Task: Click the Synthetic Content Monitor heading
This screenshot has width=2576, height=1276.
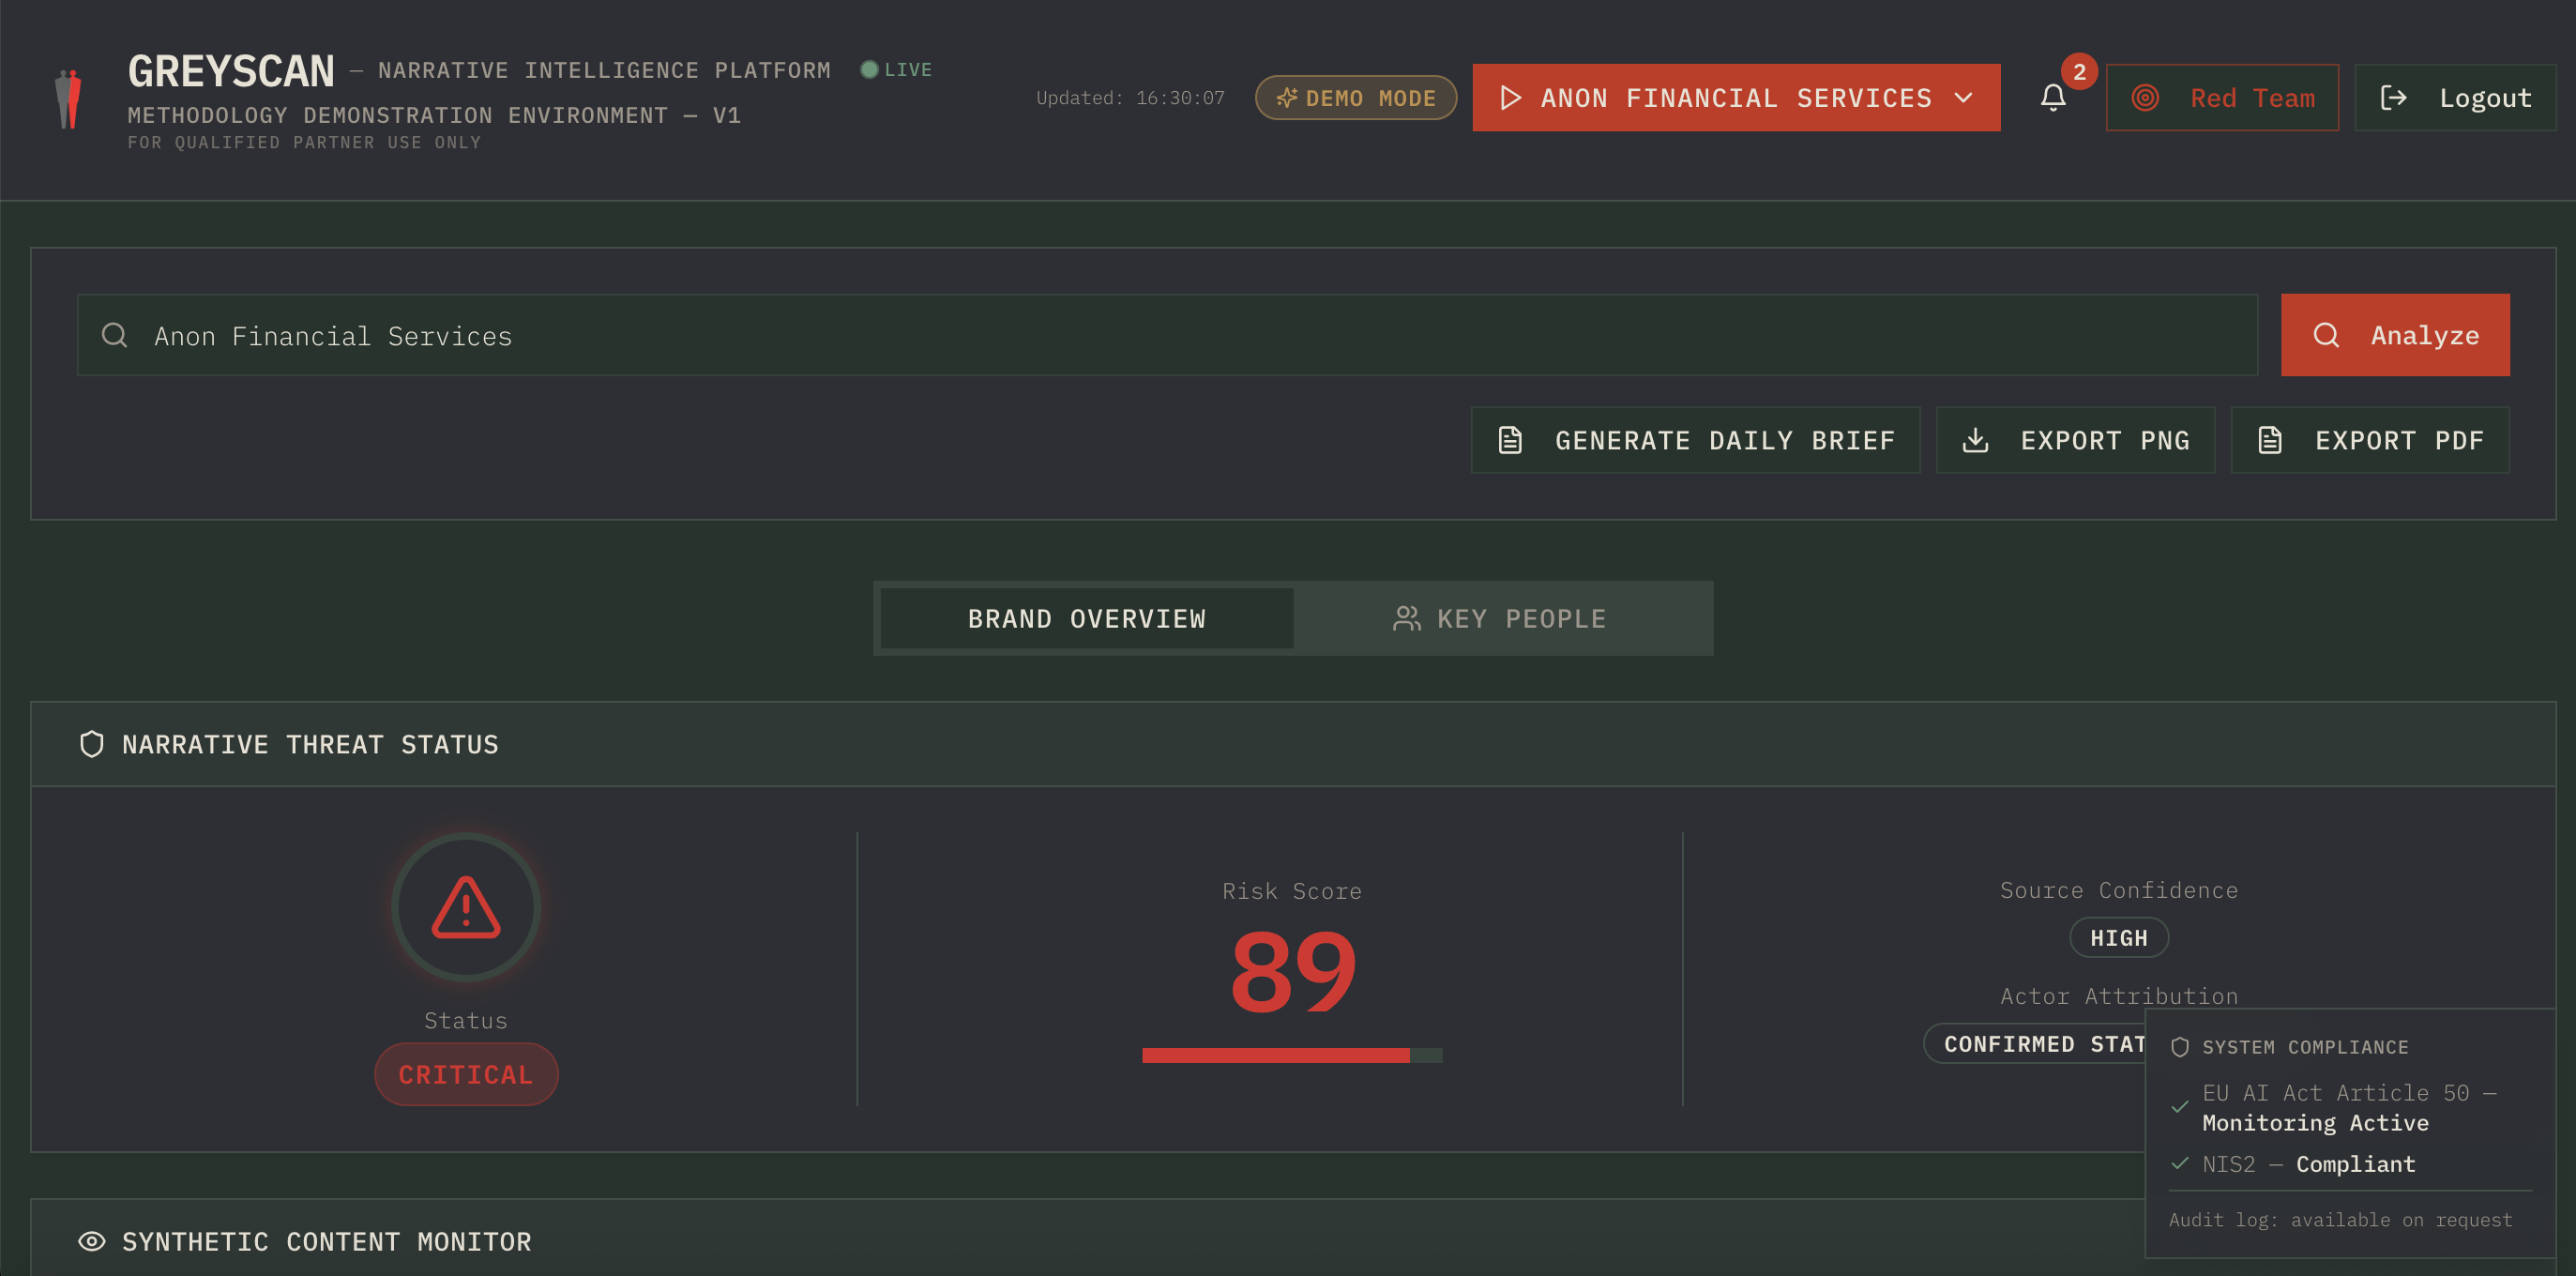Action: [326, 1241]
